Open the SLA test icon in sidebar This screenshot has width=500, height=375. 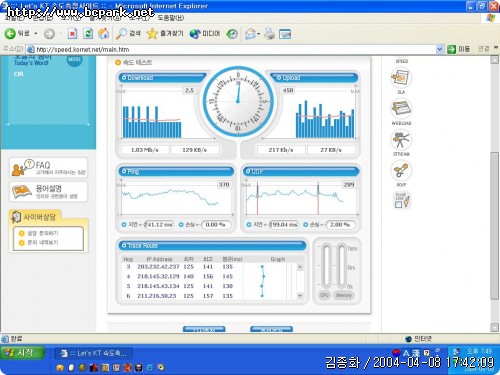click(x=401, y=78)
